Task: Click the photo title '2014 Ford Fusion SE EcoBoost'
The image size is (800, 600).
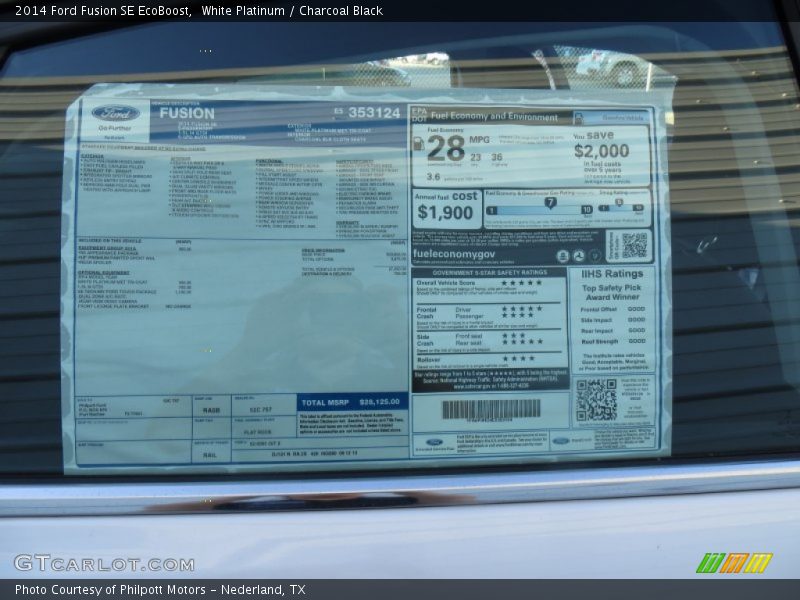Action: 103,11
